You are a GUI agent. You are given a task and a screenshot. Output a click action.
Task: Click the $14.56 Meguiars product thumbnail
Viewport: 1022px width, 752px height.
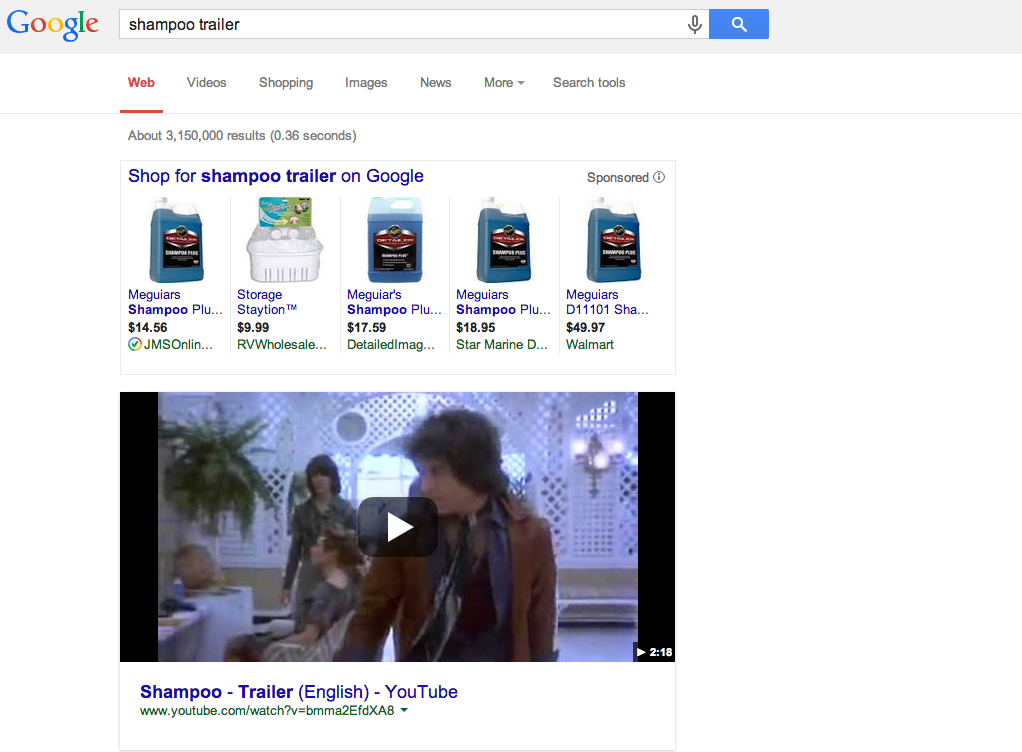pyautogui.click(x=177, y=240)
